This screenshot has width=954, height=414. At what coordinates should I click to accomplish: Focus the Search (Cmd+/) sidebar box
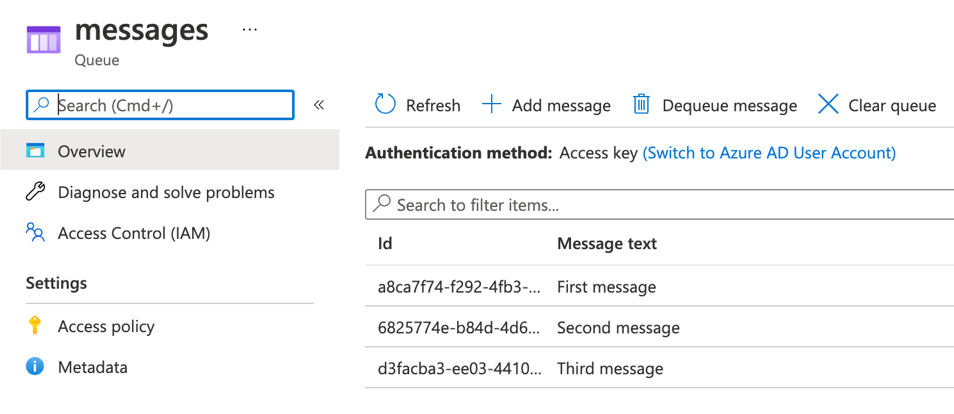(160, 105)
